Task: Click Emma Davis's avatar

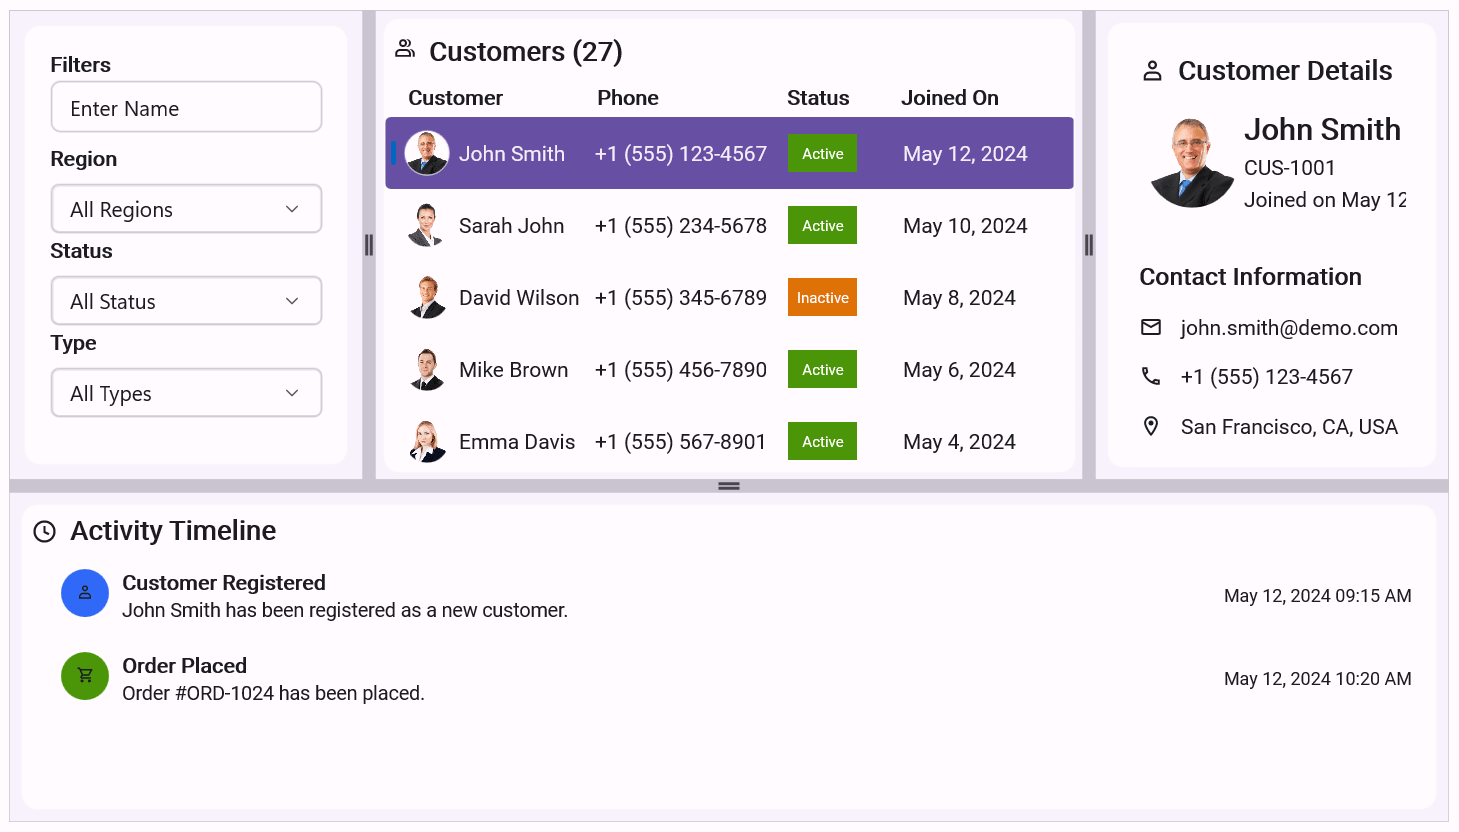Action: coord(427,441)
